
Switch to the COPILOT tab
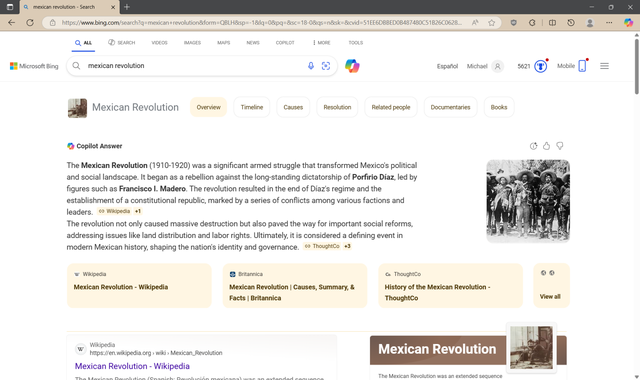point(285,42)
